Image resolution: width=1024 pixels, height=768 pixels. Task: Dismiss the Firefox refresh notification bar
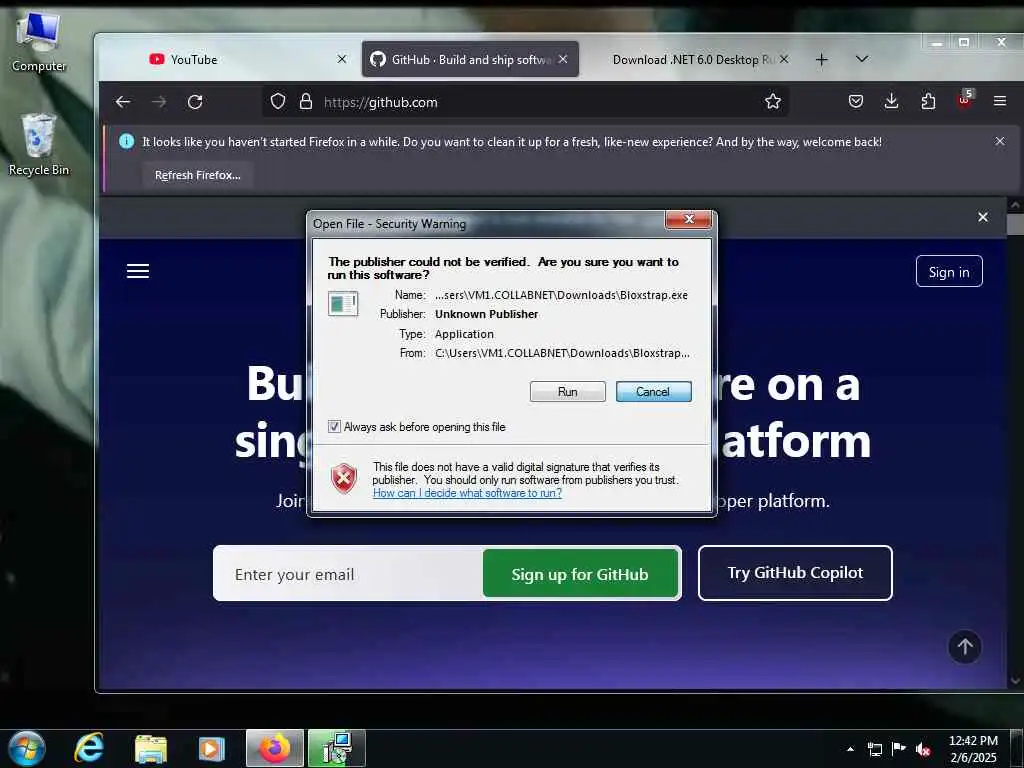coord(1000,141)
